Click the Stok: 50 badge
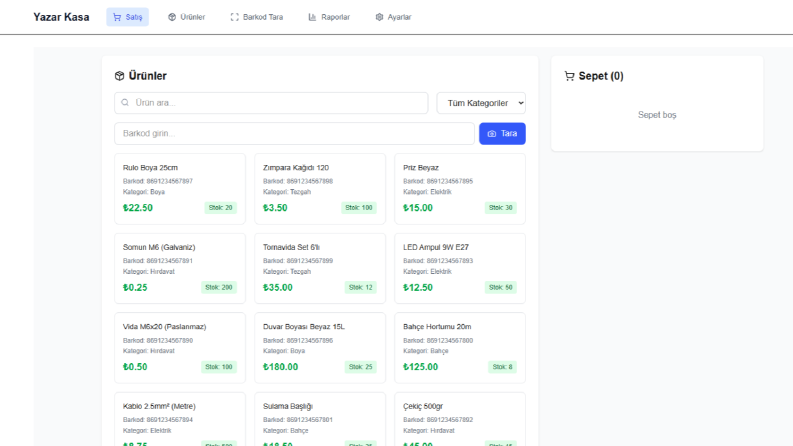The width and height of the screenshot is (793, 446). click(x=501, y=287)
